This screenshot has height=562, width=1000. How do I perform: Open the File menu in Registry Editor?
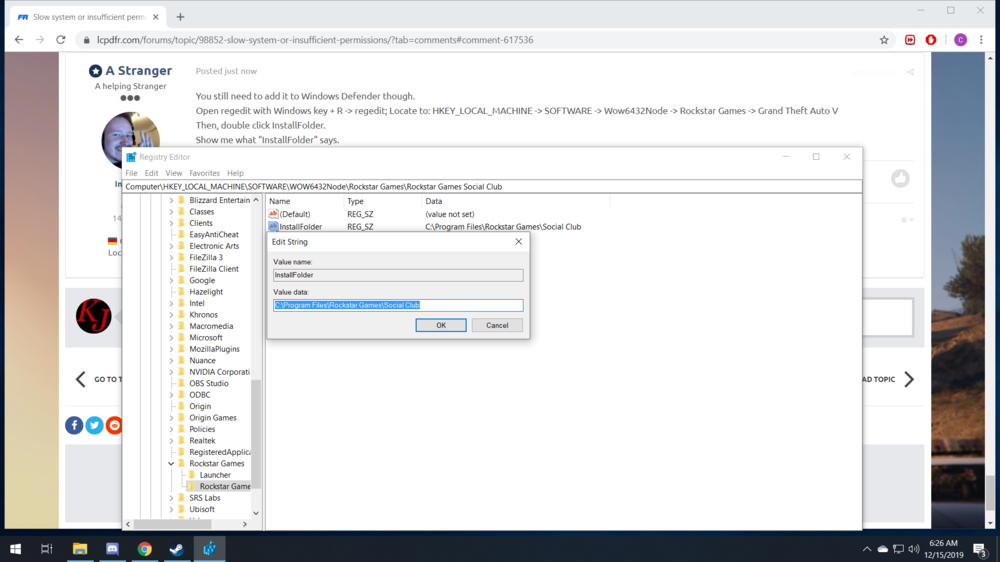(x=131, y=173)
